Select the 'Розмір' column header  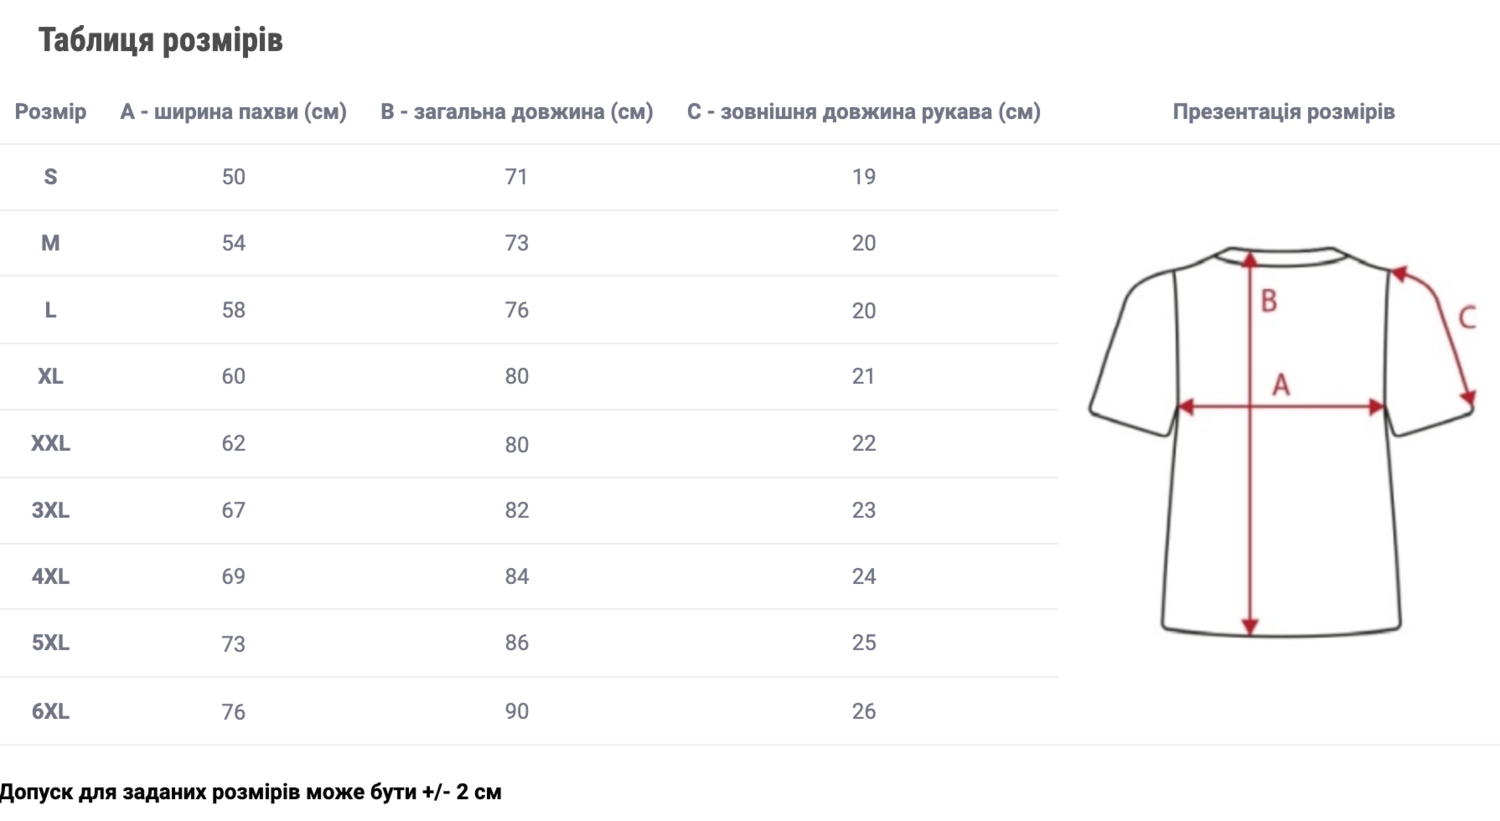coord(50,112)
